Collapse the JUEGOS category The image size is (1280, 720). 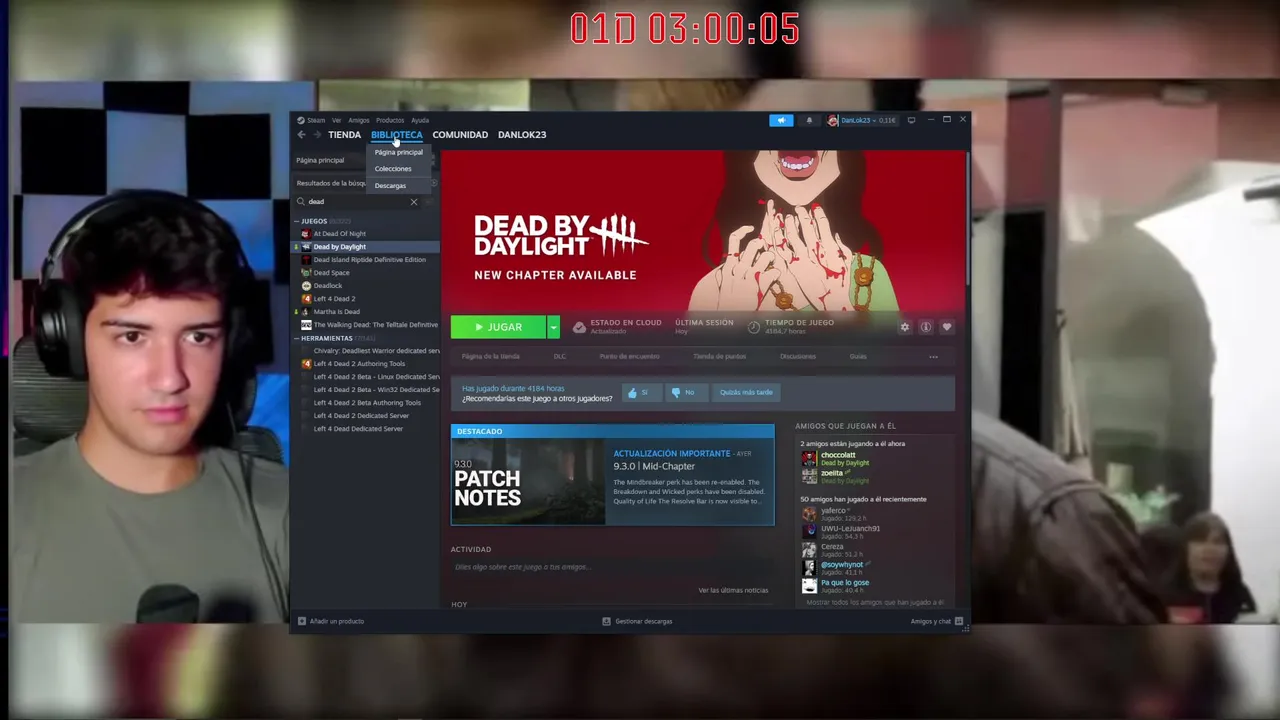pyautogui.click(x=297, y=221)
